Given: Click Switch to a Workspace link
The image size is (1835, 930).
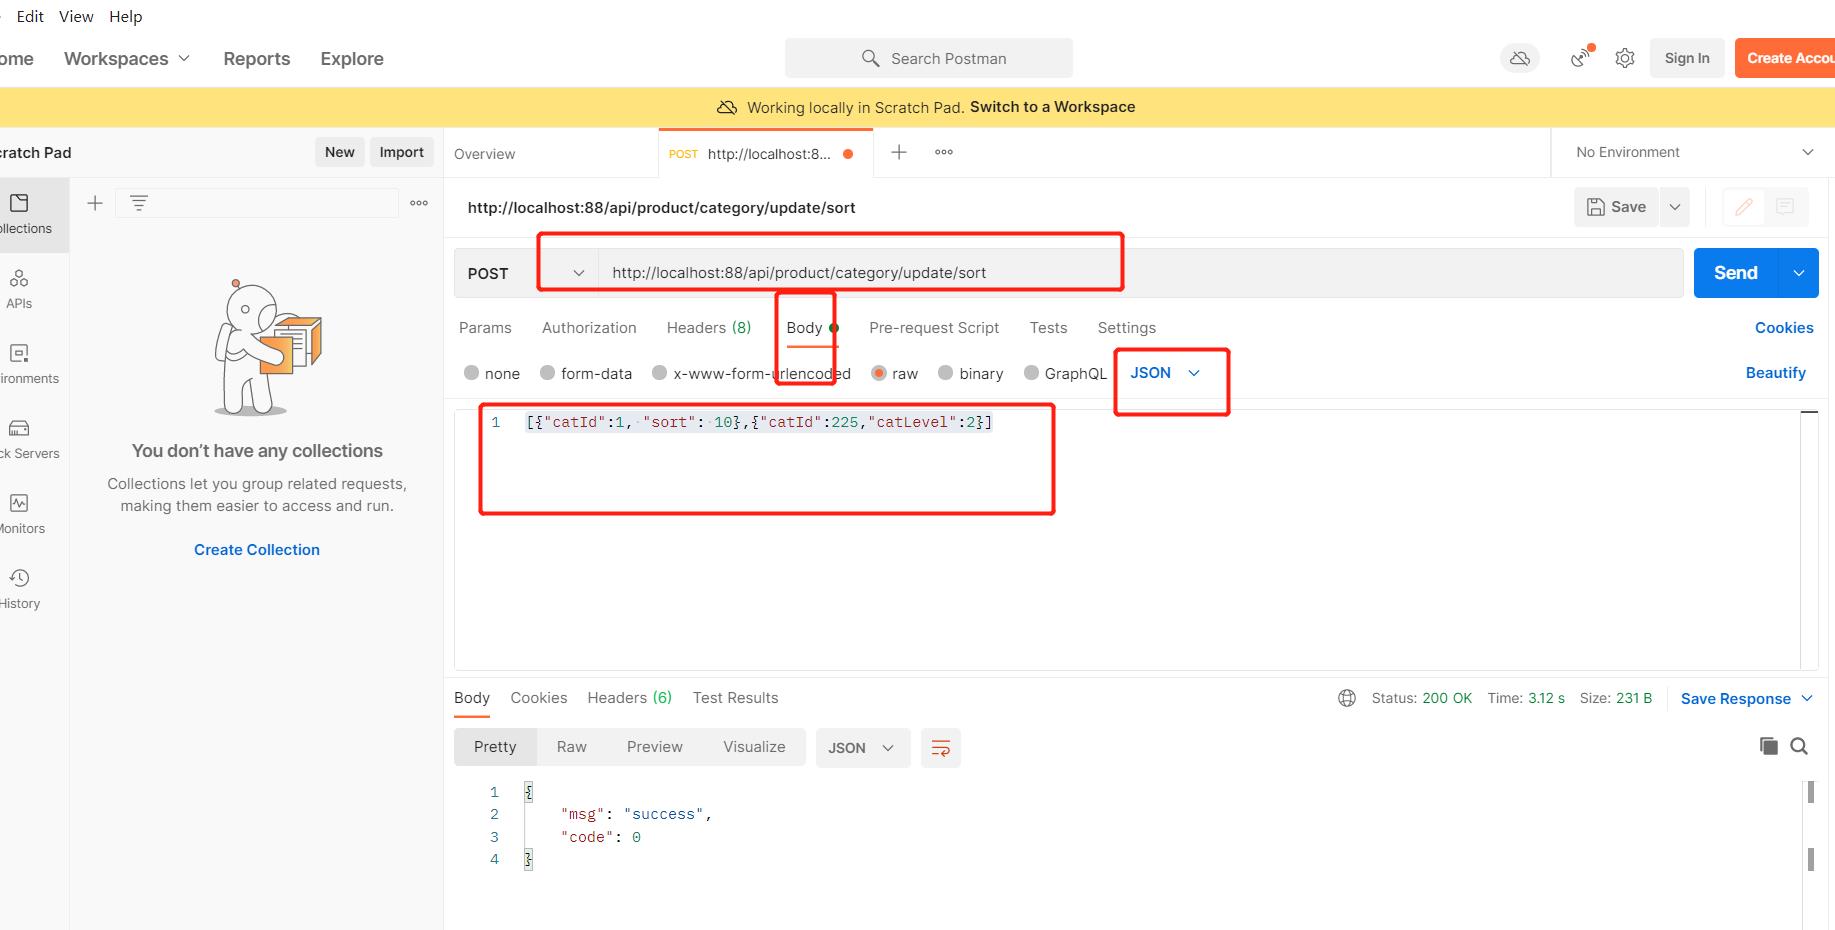Looking at the screenshot, I should click(1053, 107).
